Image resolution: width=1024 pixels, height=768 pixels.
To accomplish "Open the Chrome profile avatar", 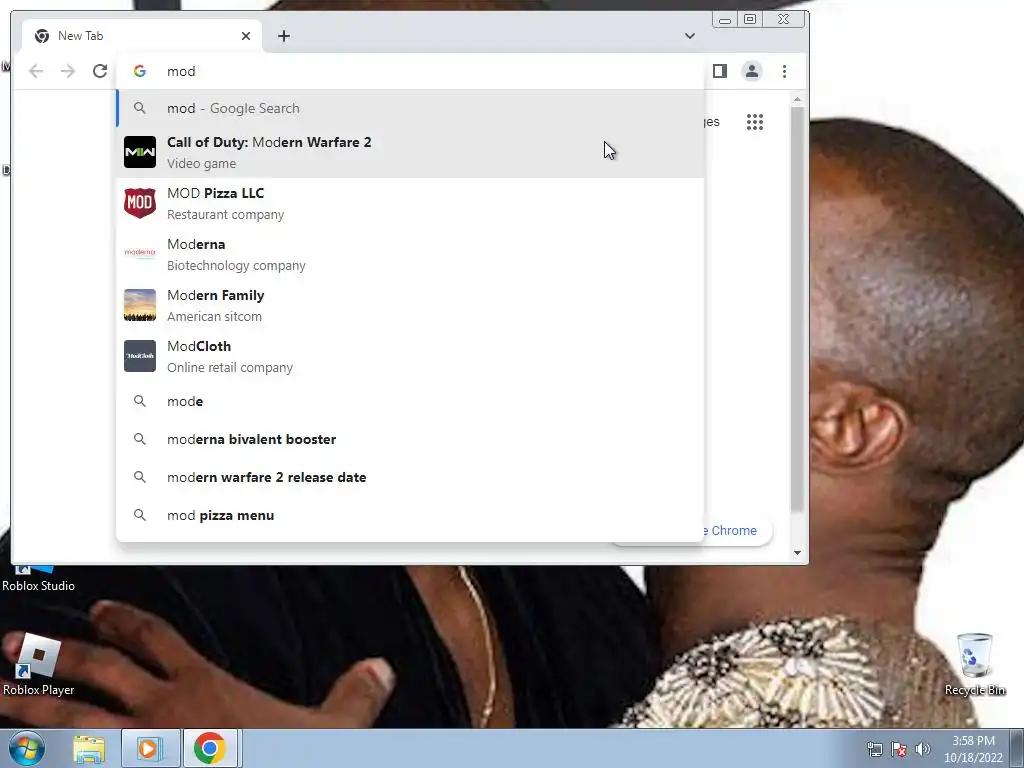I will click(752, 71).
